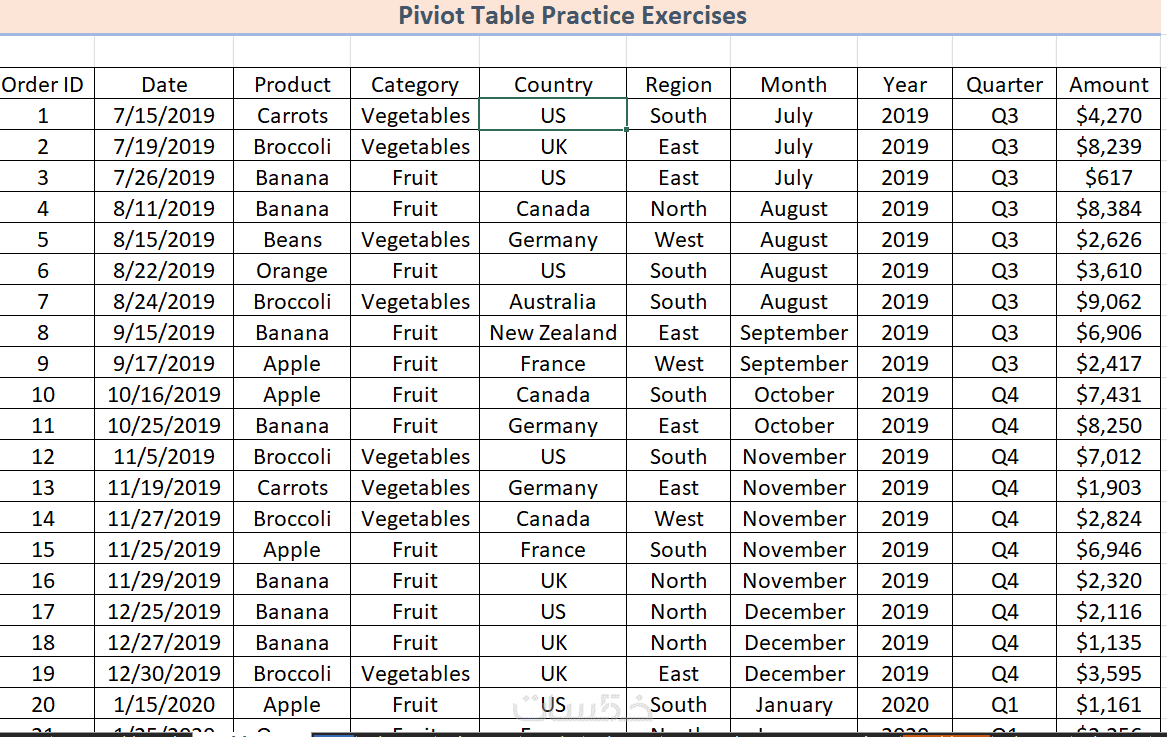Select the Date header cell
1167x737 pixels.
pyautogui.click(x=164, y=85)
